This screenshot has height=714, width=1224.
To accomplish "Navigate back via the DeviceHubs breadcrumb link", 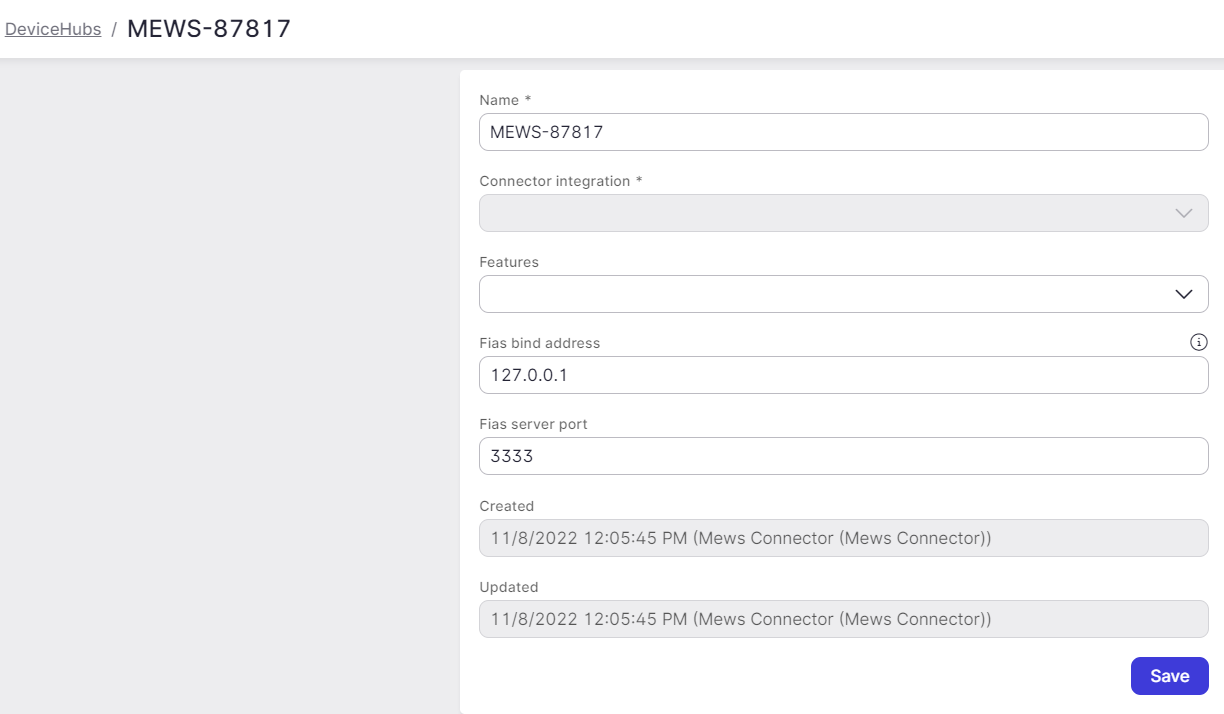I will click(x=52, y=29).
